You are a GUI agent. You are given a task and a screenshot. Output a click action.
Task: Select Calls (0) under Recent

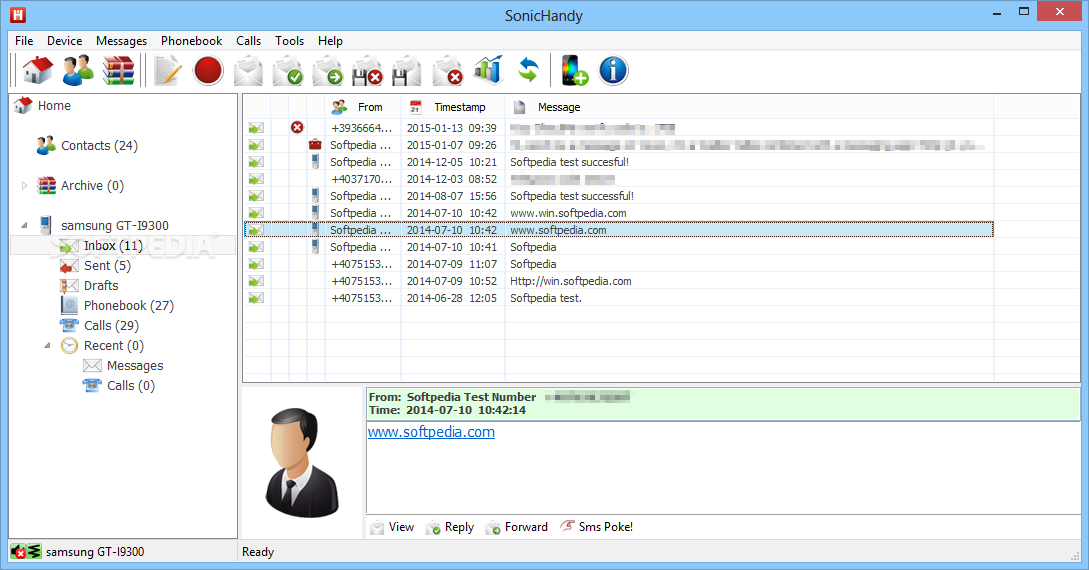point(131,385)
